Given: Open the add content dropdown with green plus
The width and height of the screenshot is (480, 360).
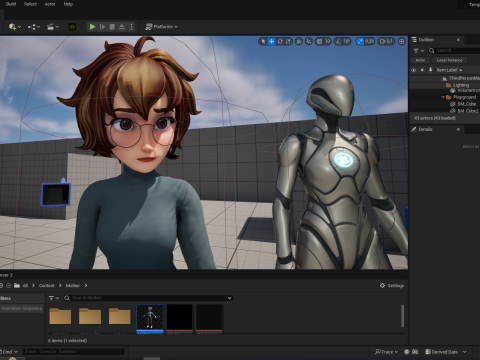Looking at the screenshot, I should [15, 27].
